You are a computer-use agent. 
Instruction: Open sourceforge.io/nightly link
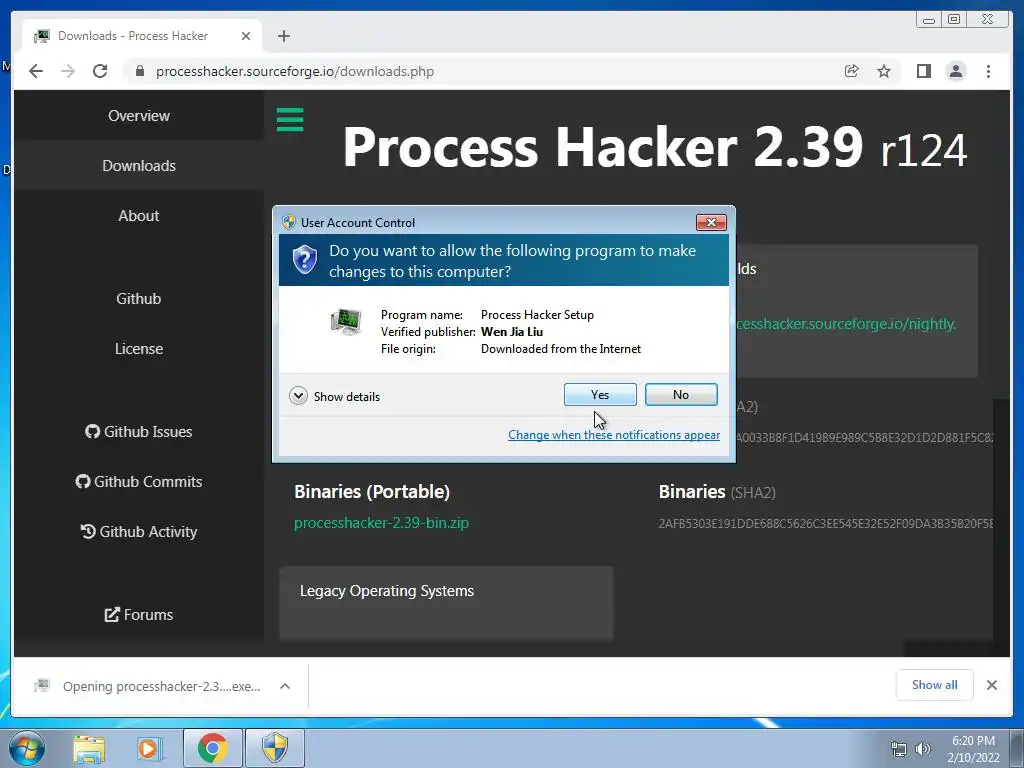click(846, 324)
